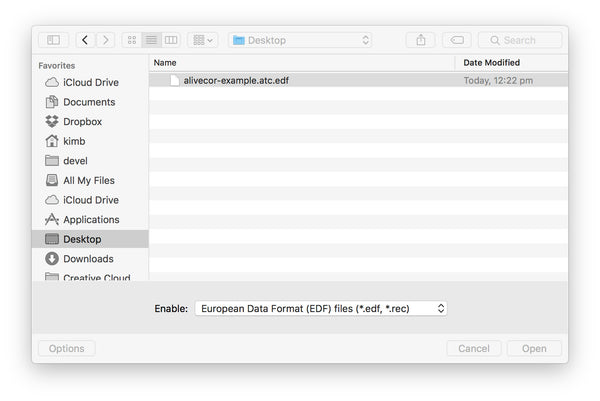Open the devel folder
The width and height of the screenshot is (600, 401).
point(90,161)
